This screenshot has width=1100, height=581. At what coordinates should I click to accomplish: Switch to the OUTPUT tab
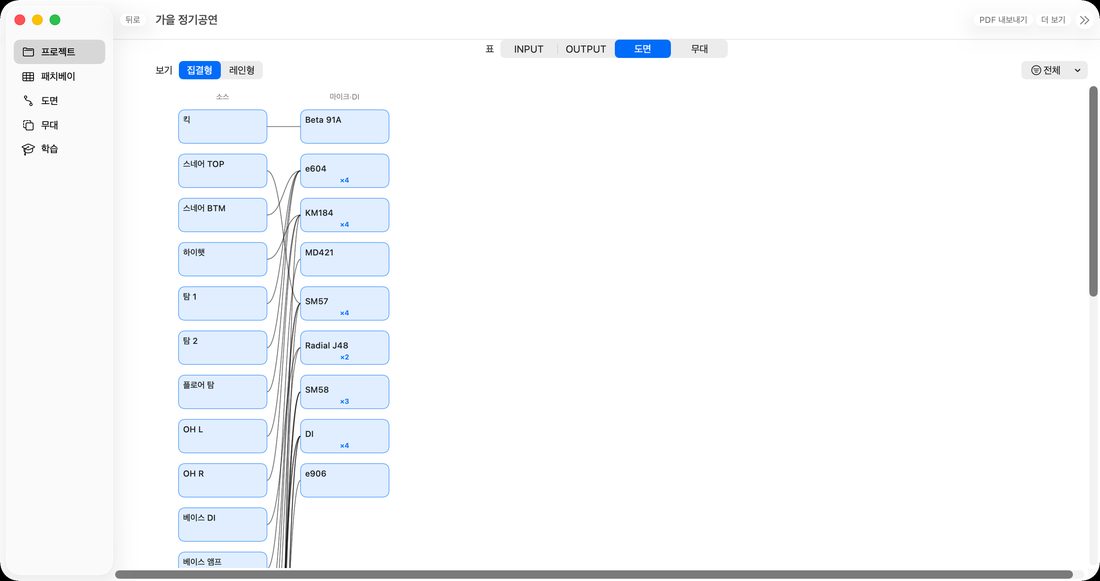(586, 49)
